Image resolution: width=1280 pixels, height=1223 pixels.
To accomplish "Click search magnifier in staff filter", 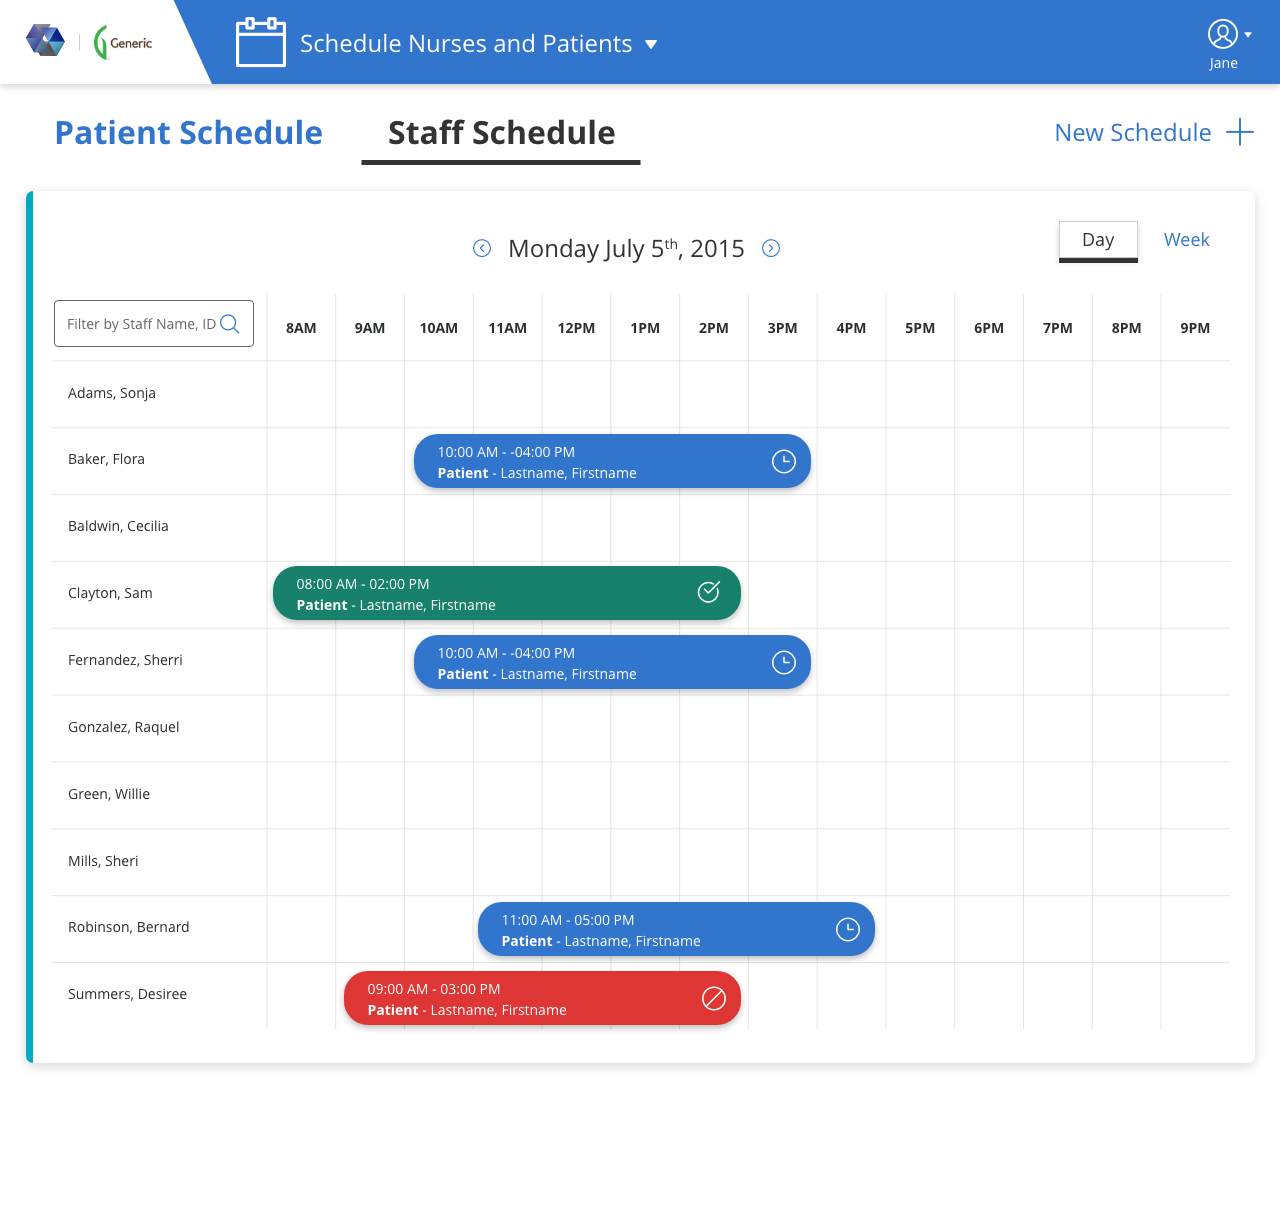I will [x=230, y=323].
